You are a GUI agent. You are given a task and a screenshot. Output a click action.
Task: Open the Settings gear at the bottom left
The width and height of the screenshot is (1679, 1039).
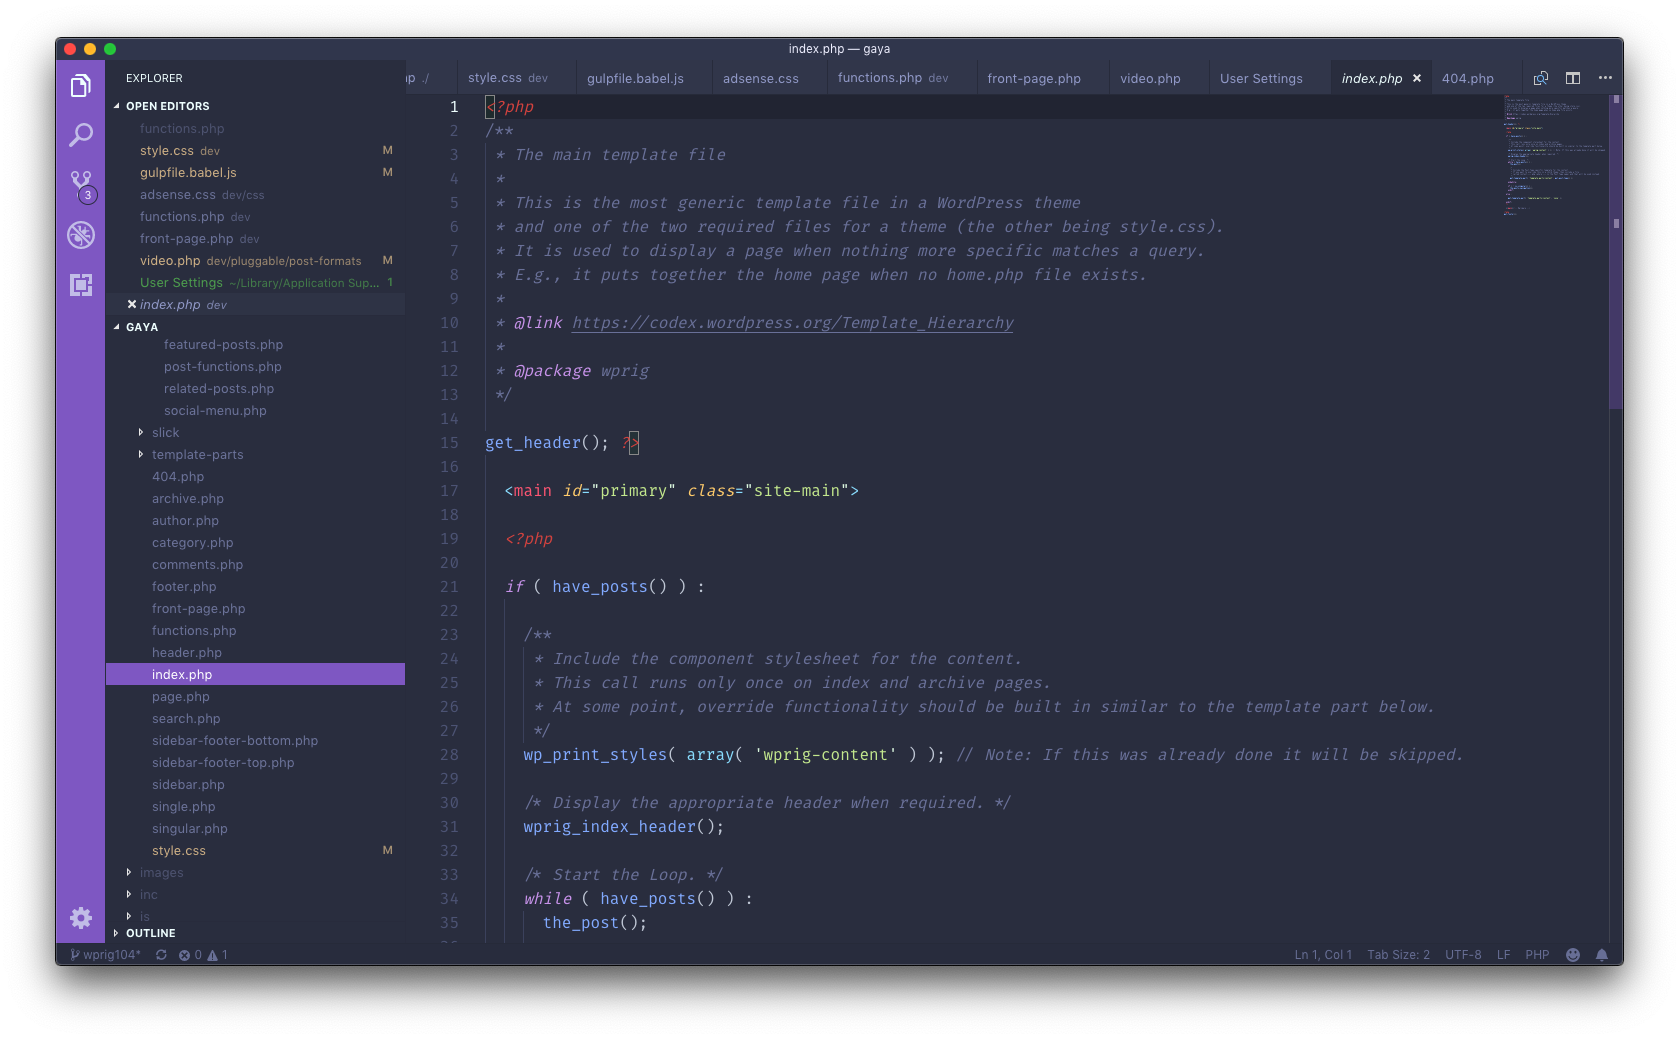[x=81, y=917]
